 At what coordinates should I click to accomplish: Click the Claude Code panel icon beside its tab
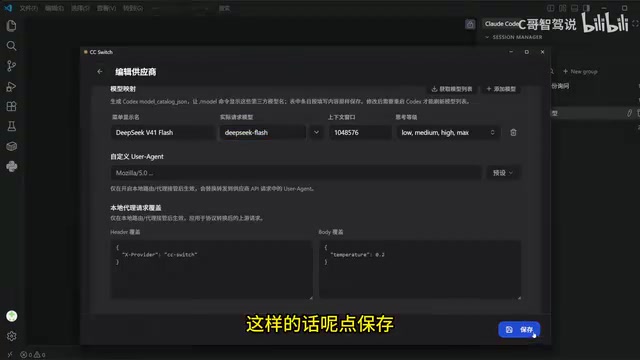point(470,24)
